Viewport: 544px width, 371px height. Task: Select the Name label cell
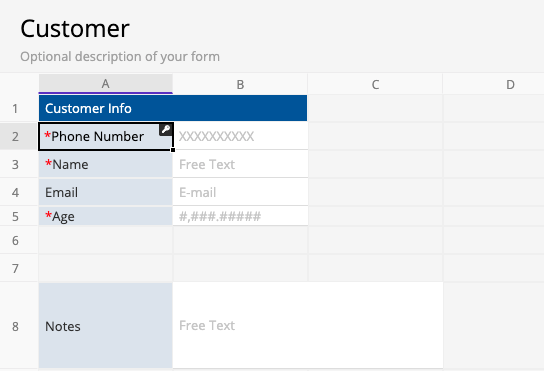pyautogui.click(x=105, y=164)
